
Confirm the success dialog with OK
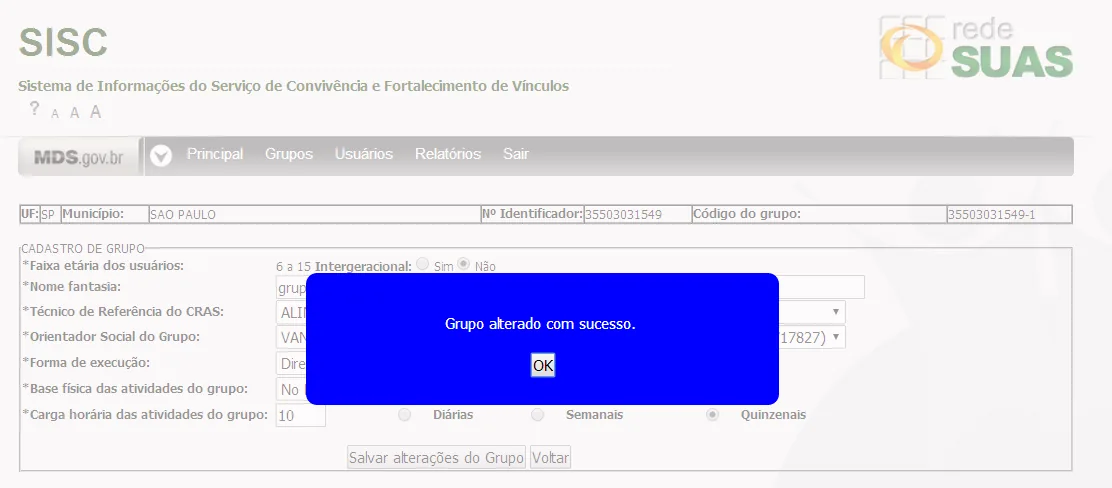tap(543, 365)
